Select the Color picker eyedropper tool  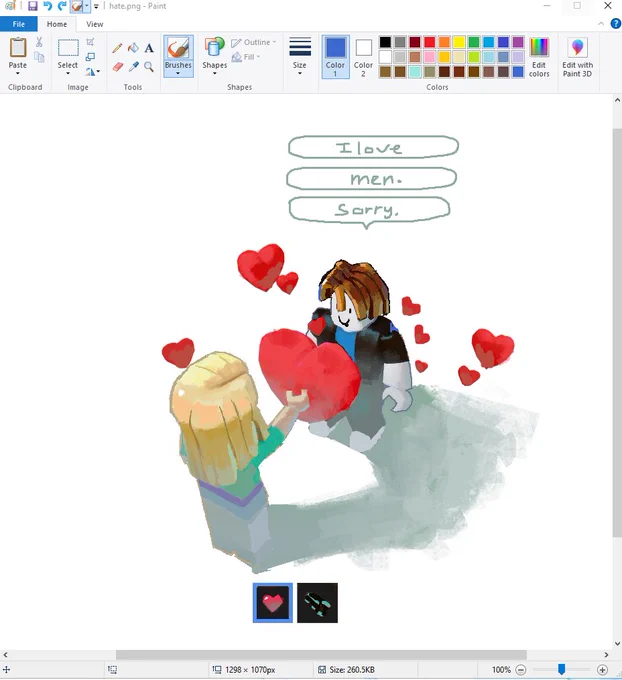point(134,67)
